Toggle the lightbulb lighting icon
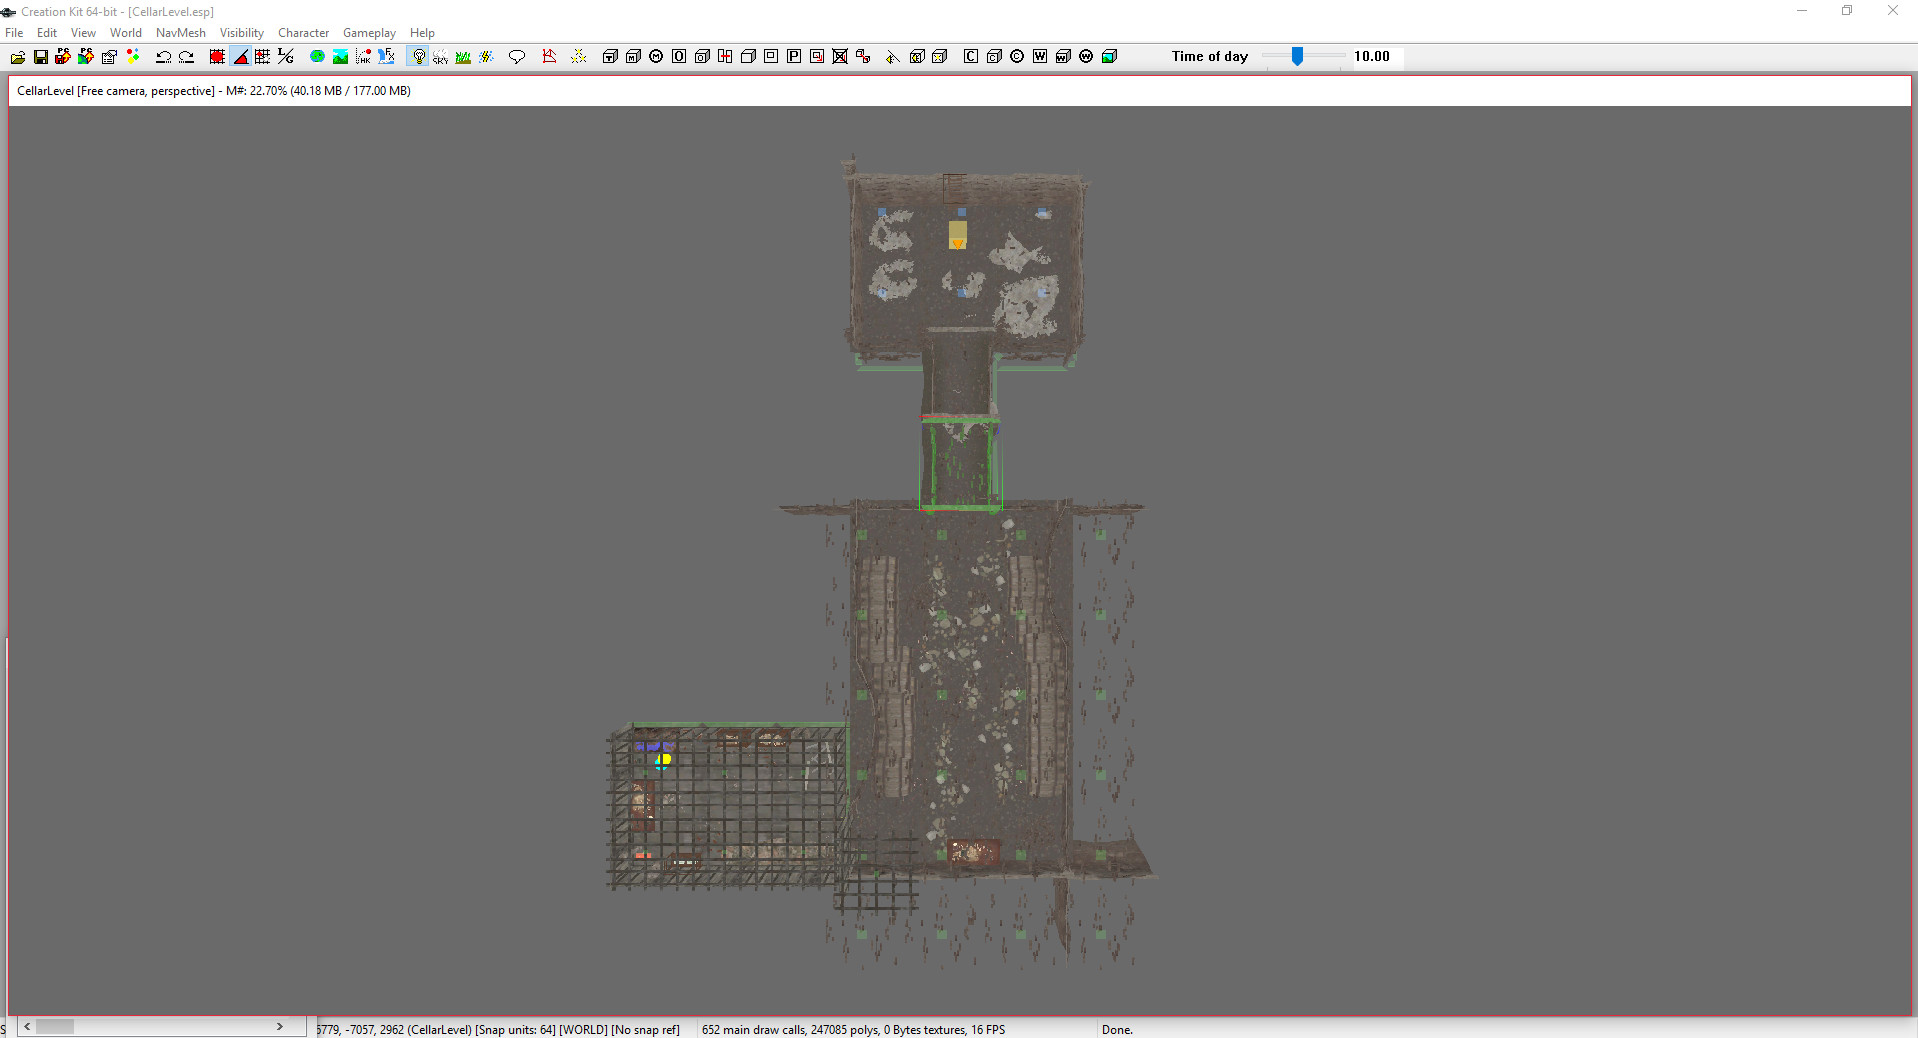 click(418, 57)
